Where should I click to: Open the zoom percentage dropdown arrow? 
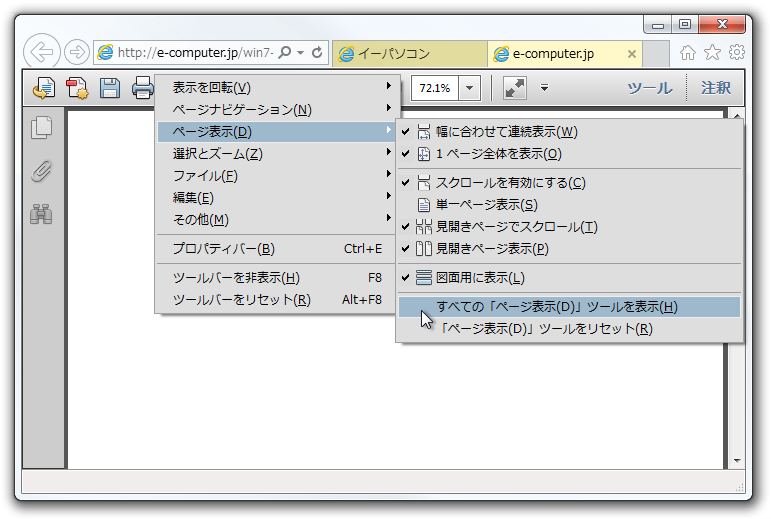pyautogui.click(x=470, y=88)
